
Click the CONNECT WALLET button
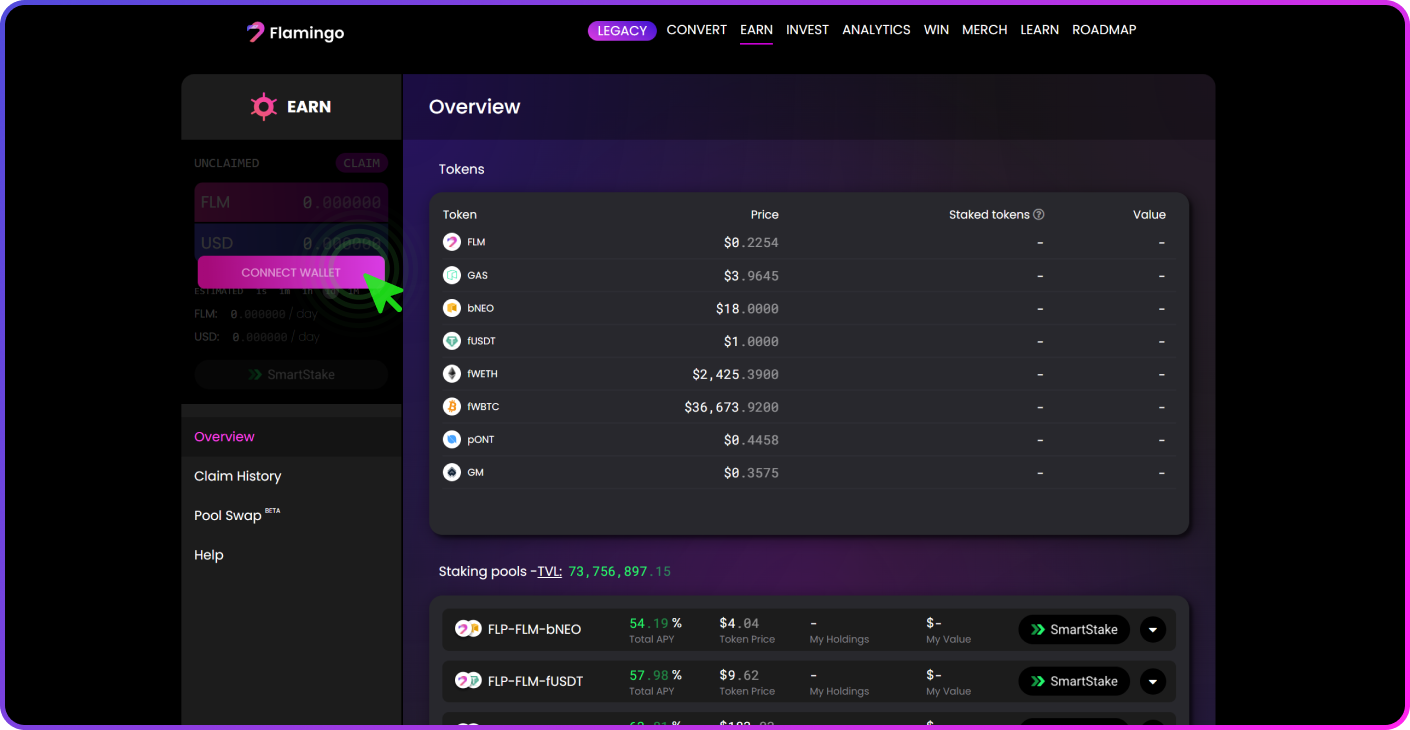(x=291, y=272)
